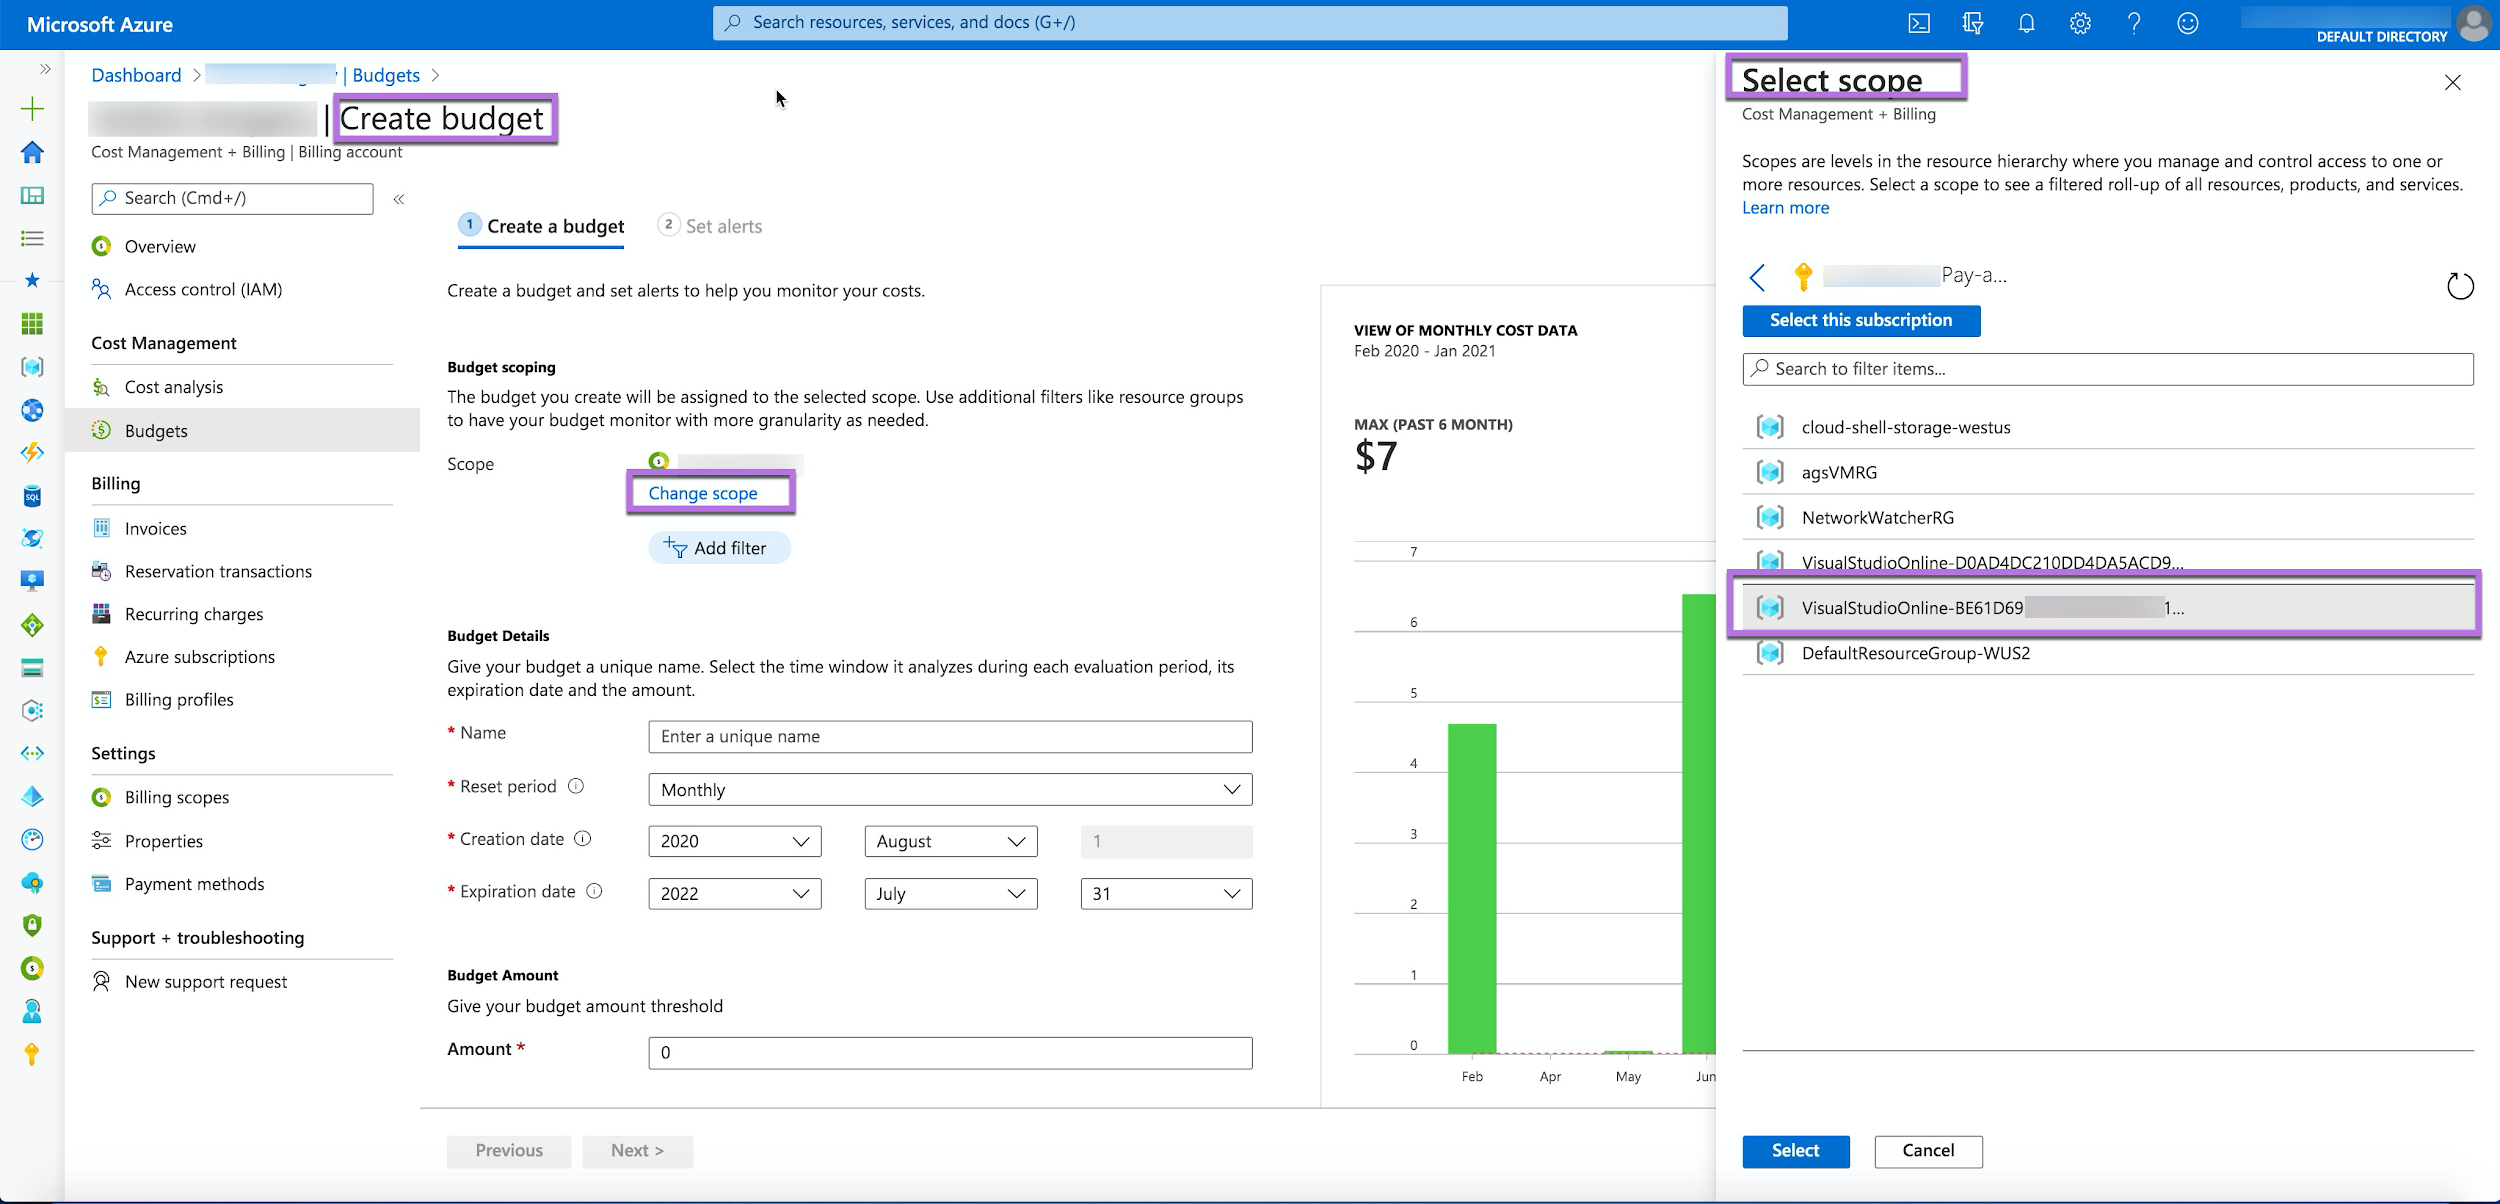
Task: Open New support request
Action: pyautogui.click(x=206, y=983)
